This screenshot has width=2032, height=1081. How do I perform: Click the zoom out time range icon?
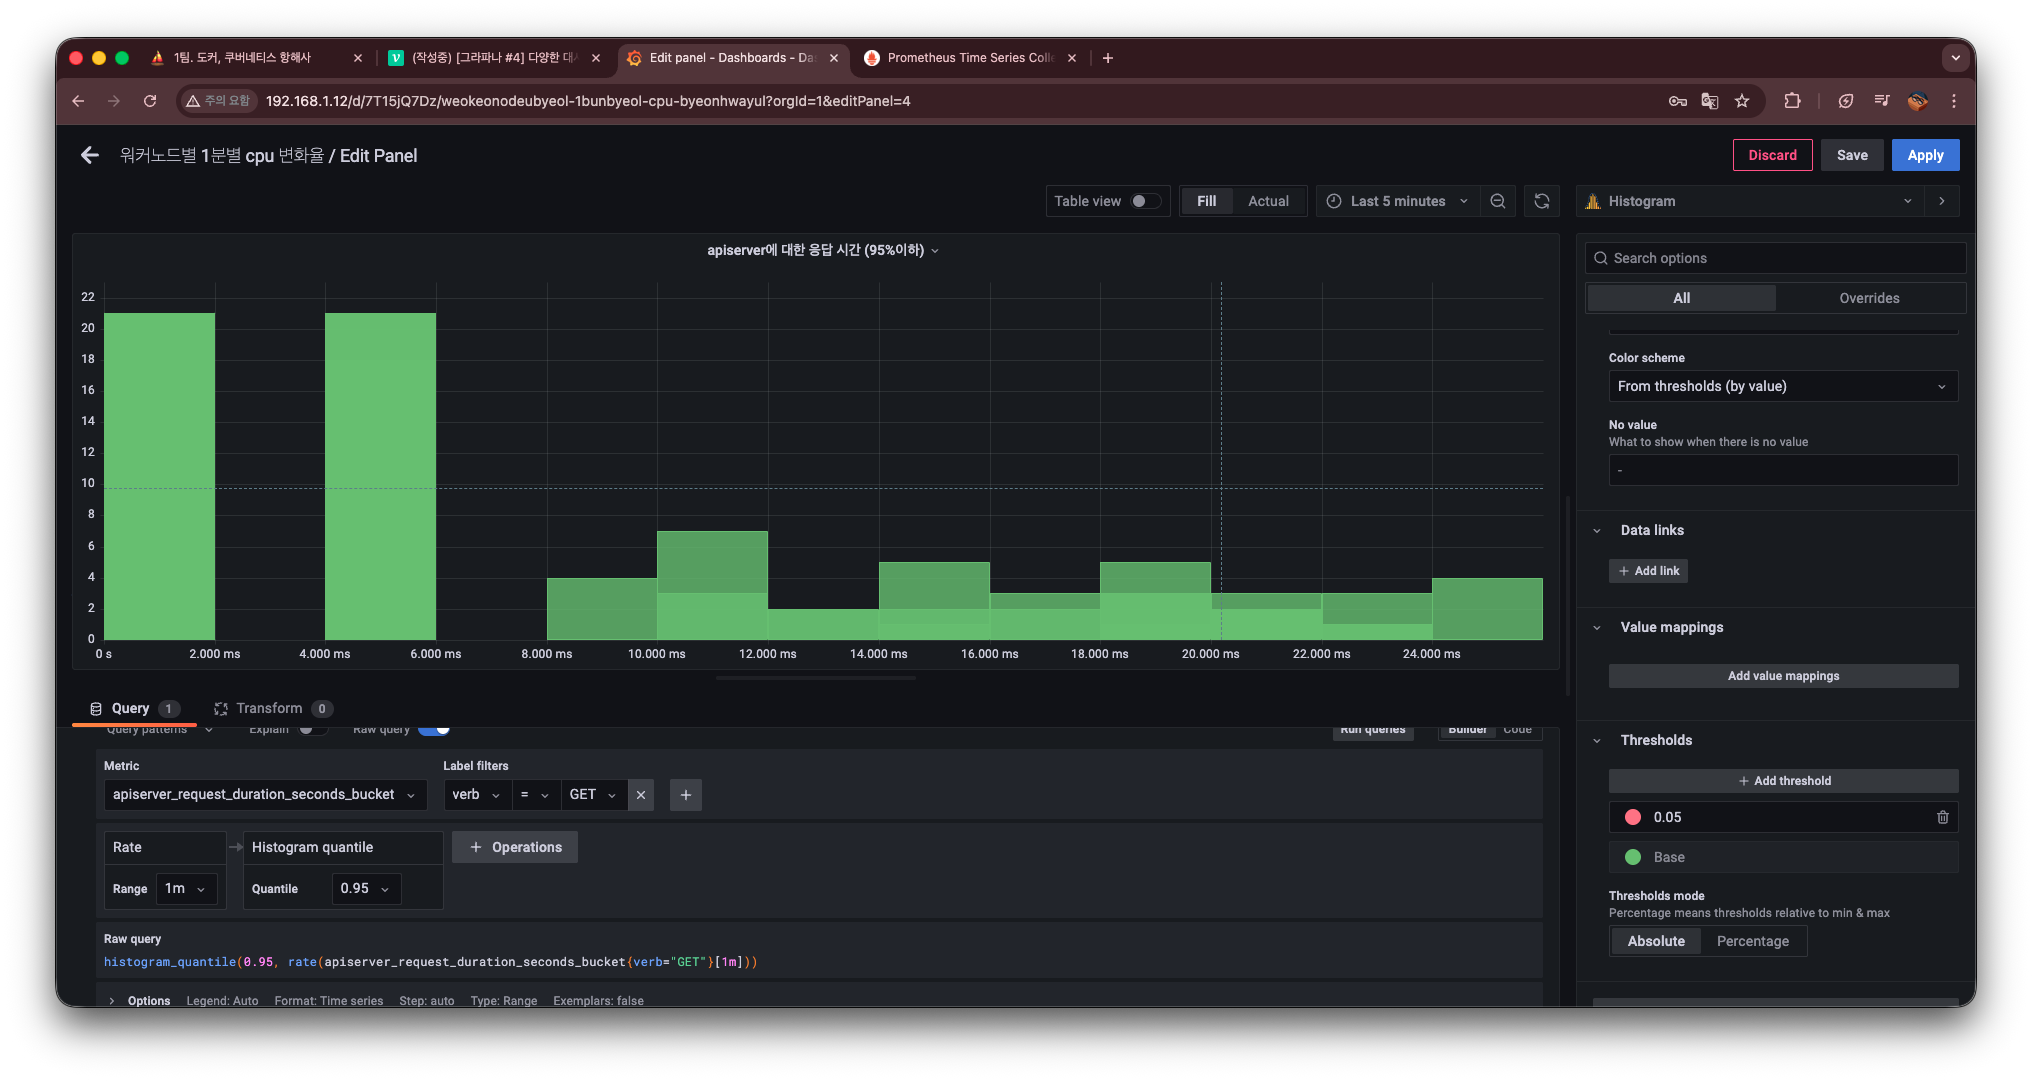(x=1498, y=201)
